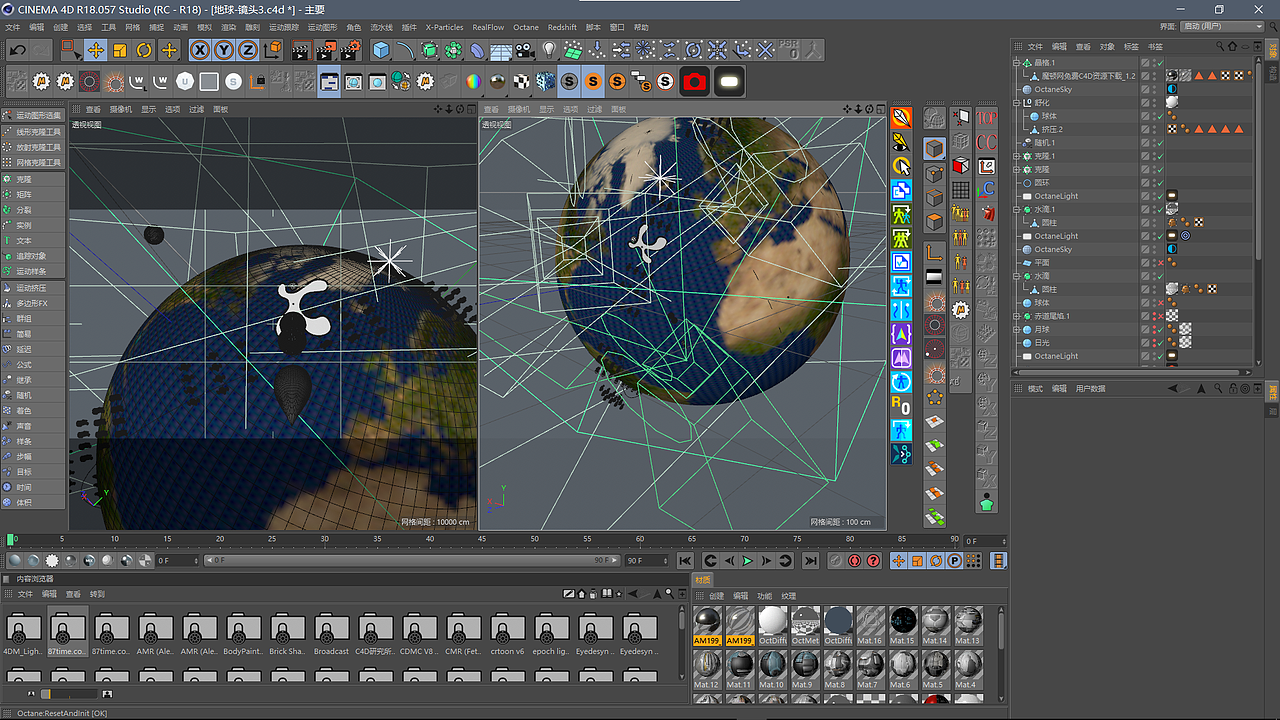Screen dimensions: 1280x720
Task: Open the BodyPaint folder in content browser
Action: [x=242, y=633]
